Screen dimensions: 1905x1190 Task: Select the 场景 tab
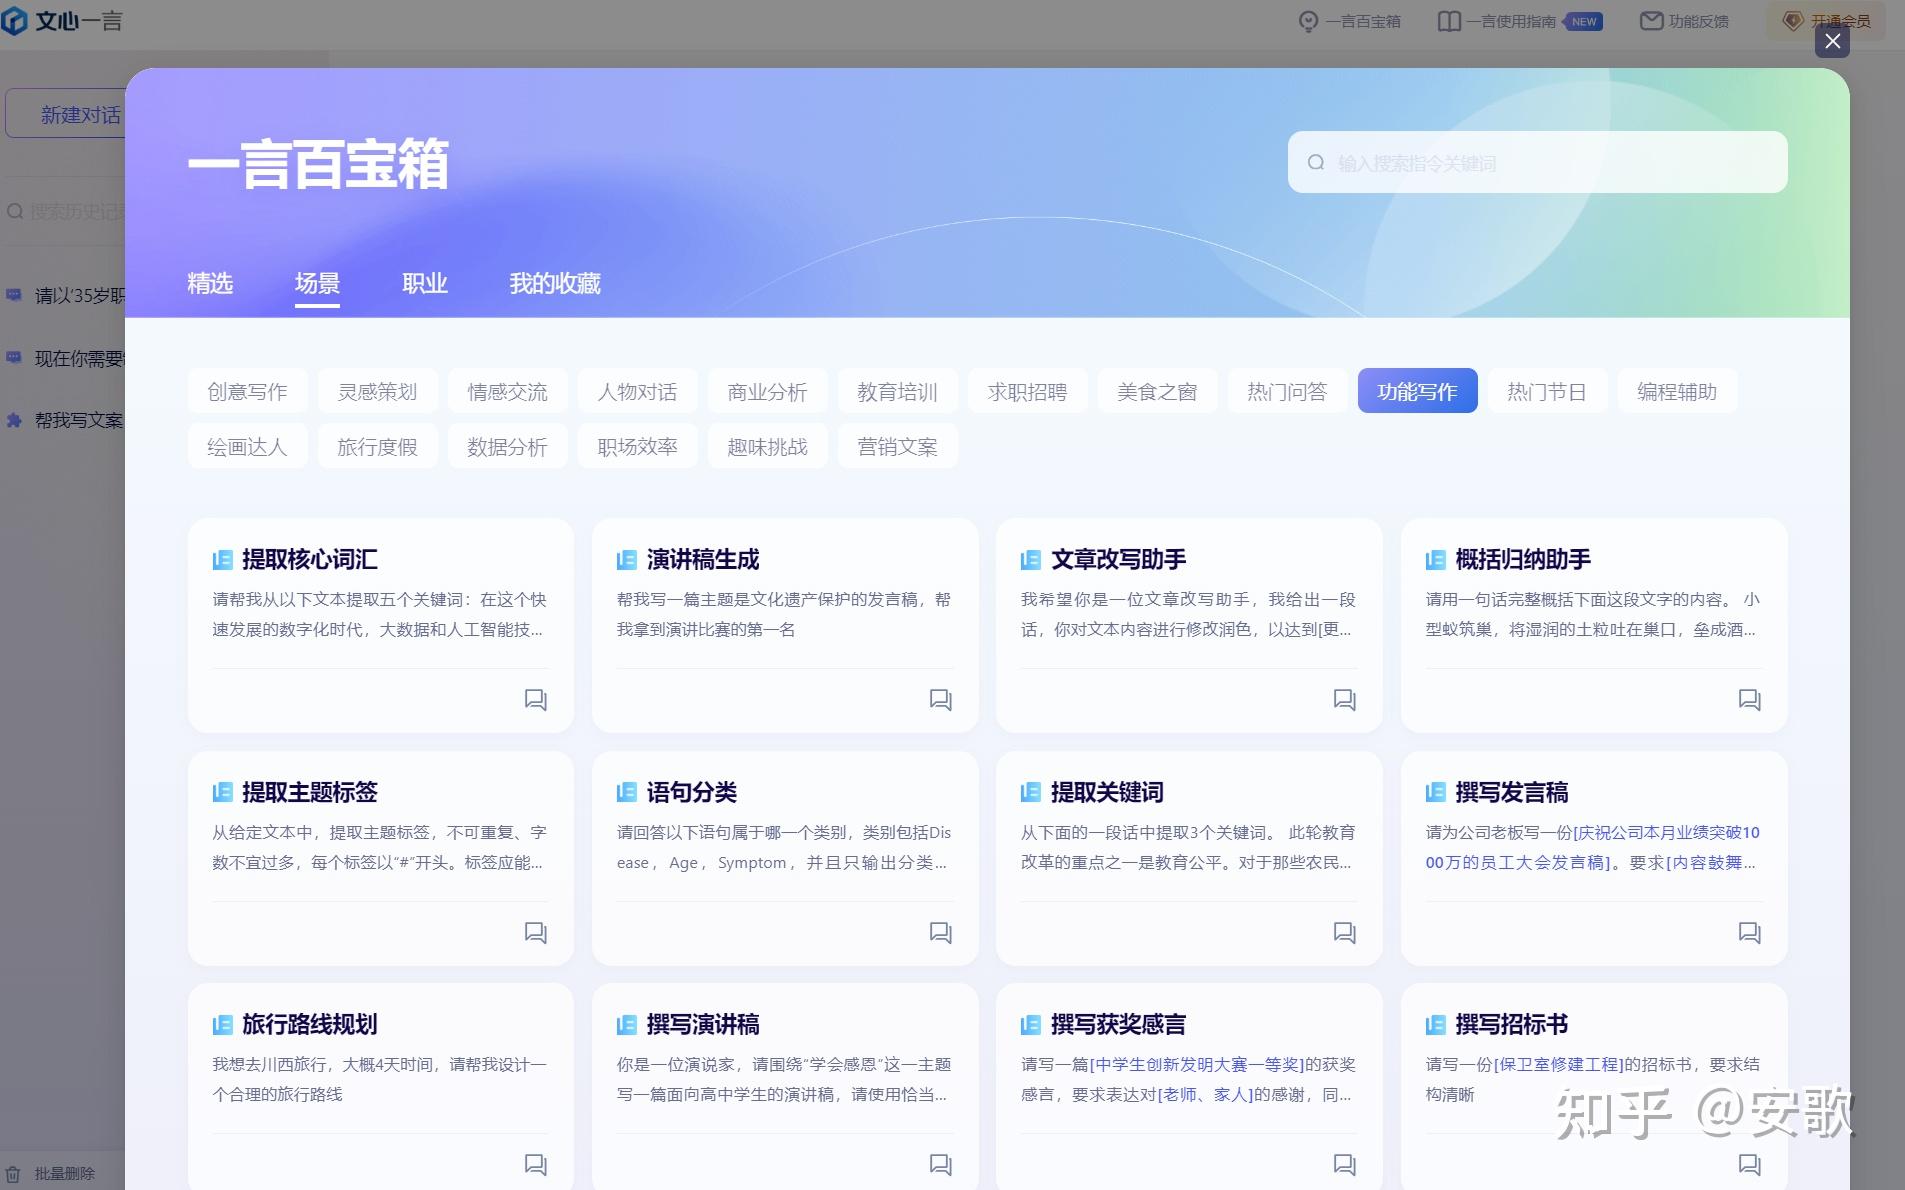[x=317, y=284]
